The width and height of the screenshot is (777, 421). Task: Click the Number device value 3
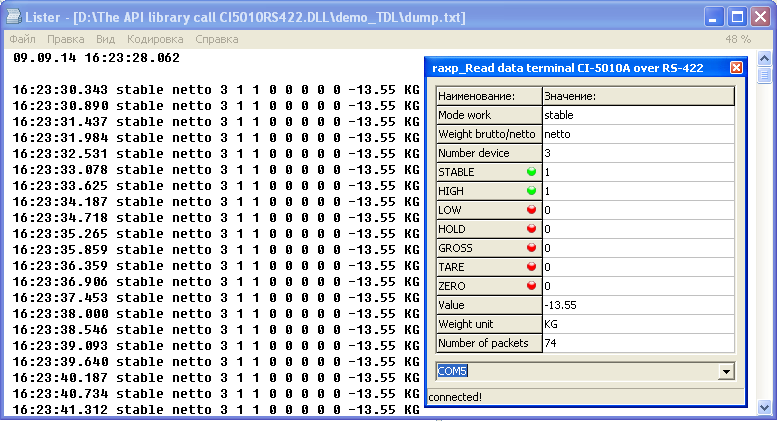[638, 153]
